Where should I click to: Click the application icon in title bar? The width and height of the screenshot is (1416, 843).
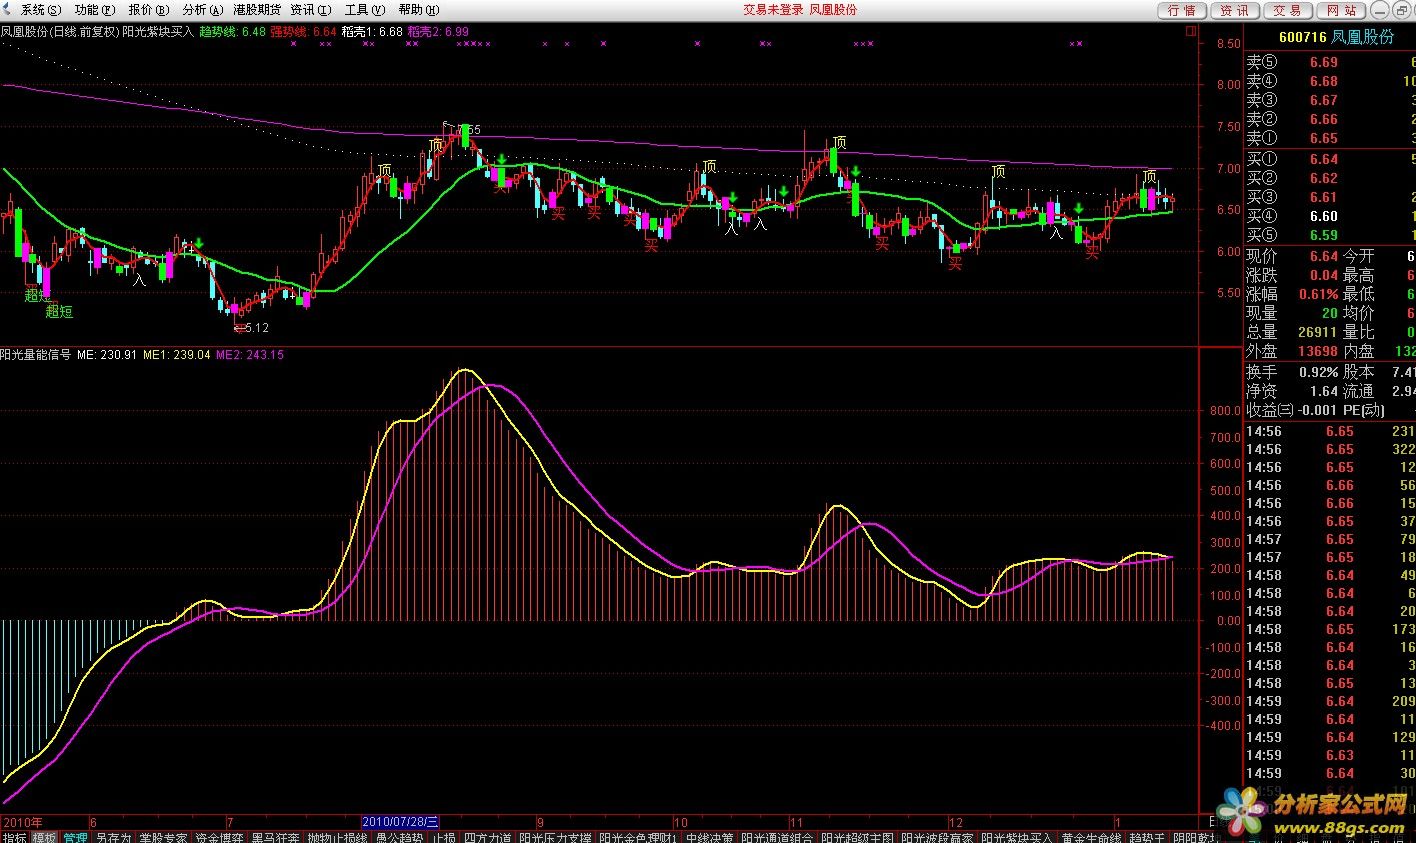click(8, 10)
